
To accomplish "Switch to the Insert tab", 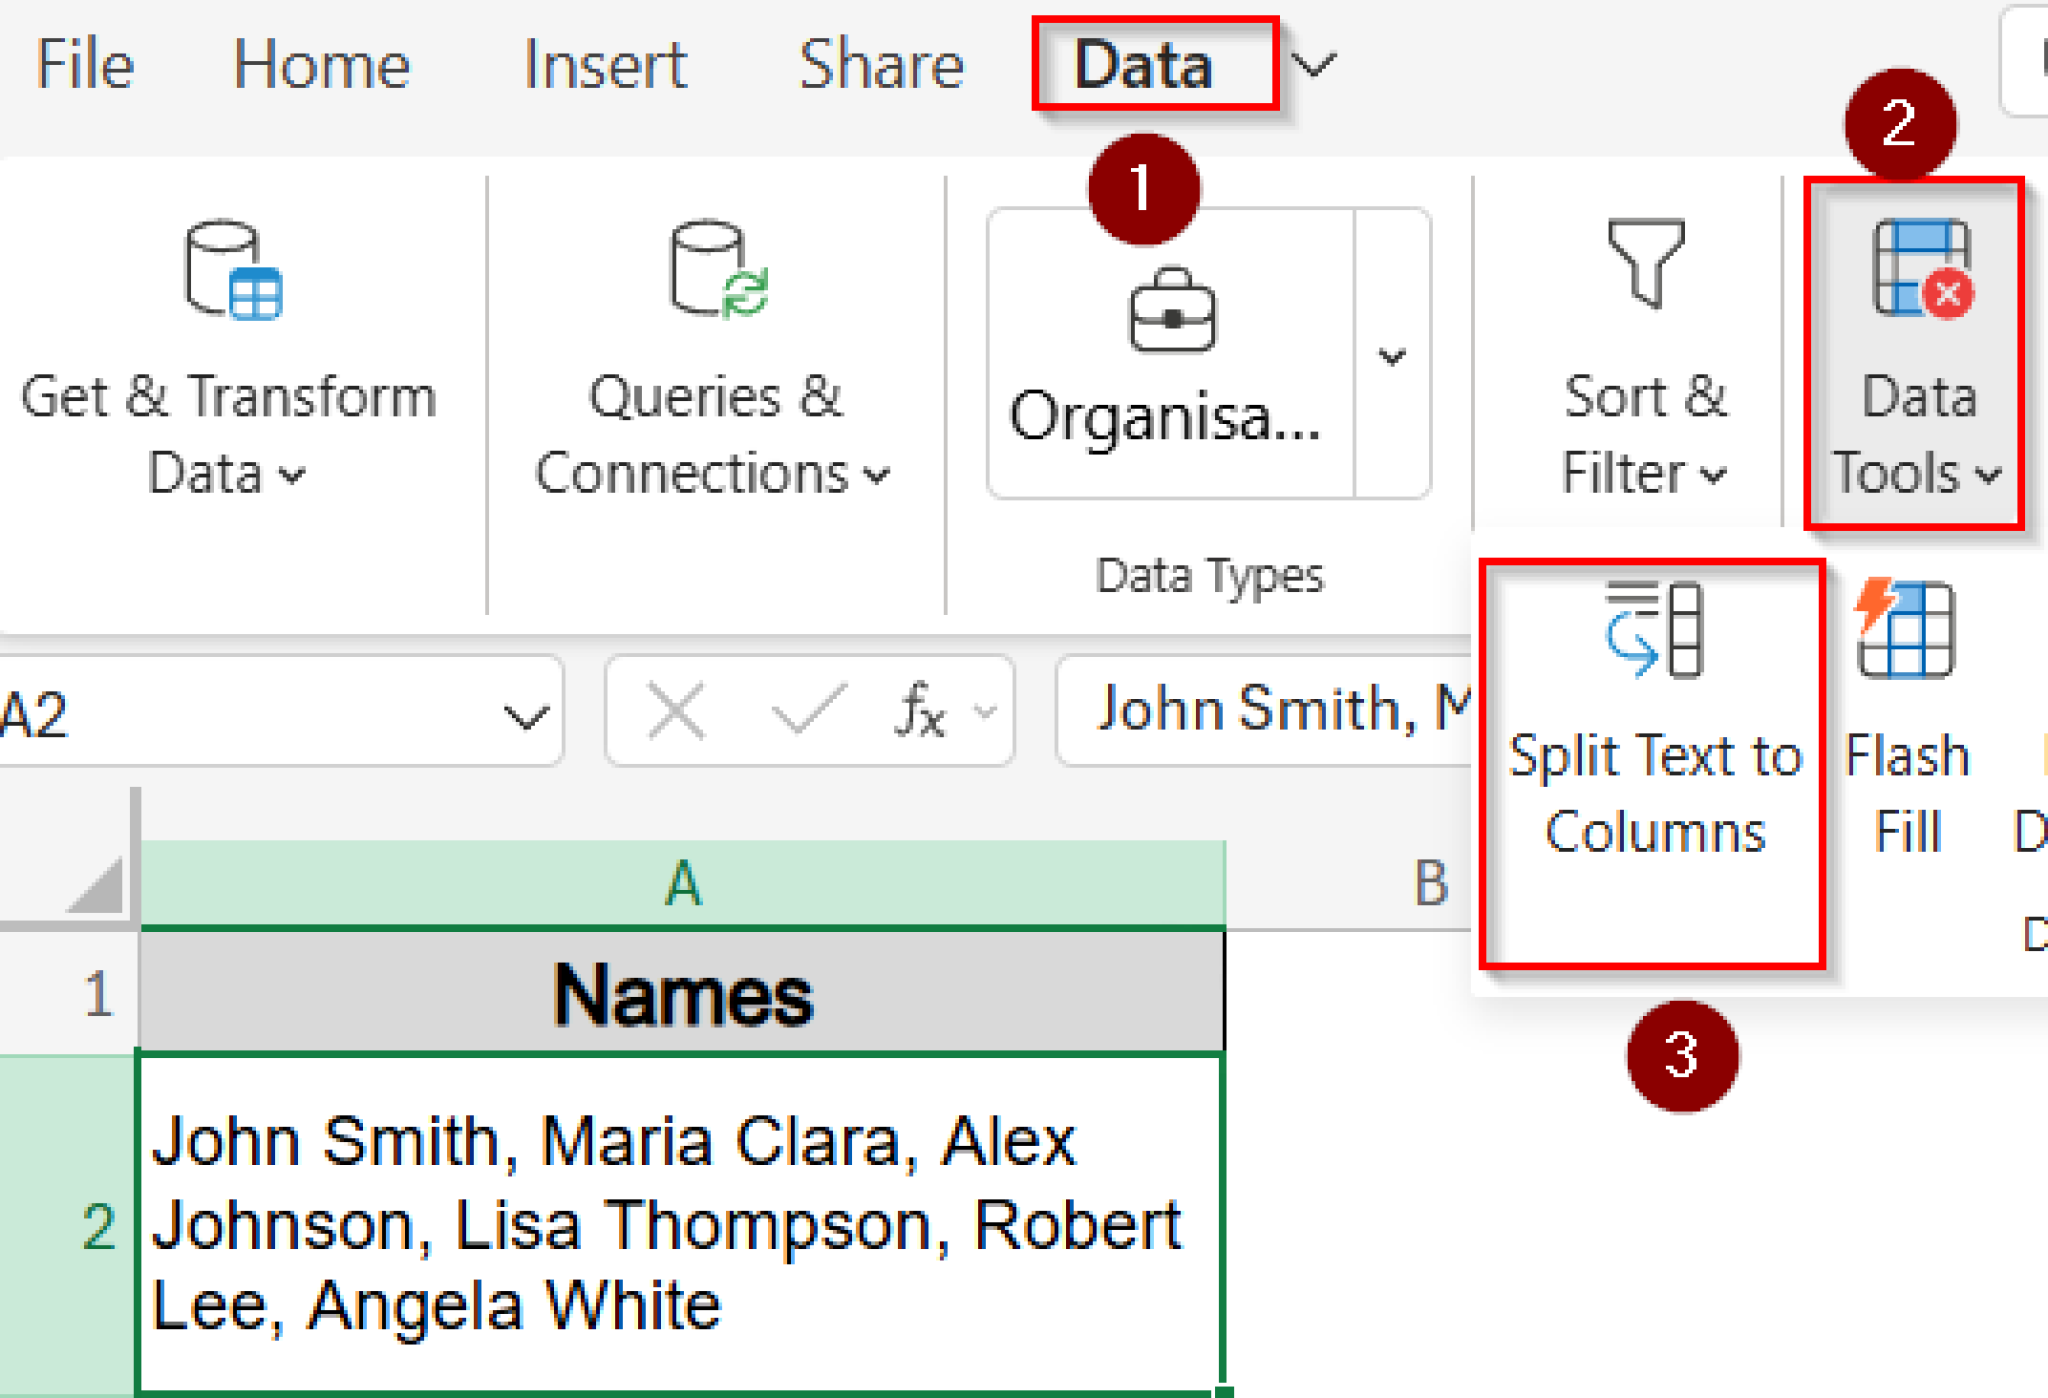I will tap(605, 65).
